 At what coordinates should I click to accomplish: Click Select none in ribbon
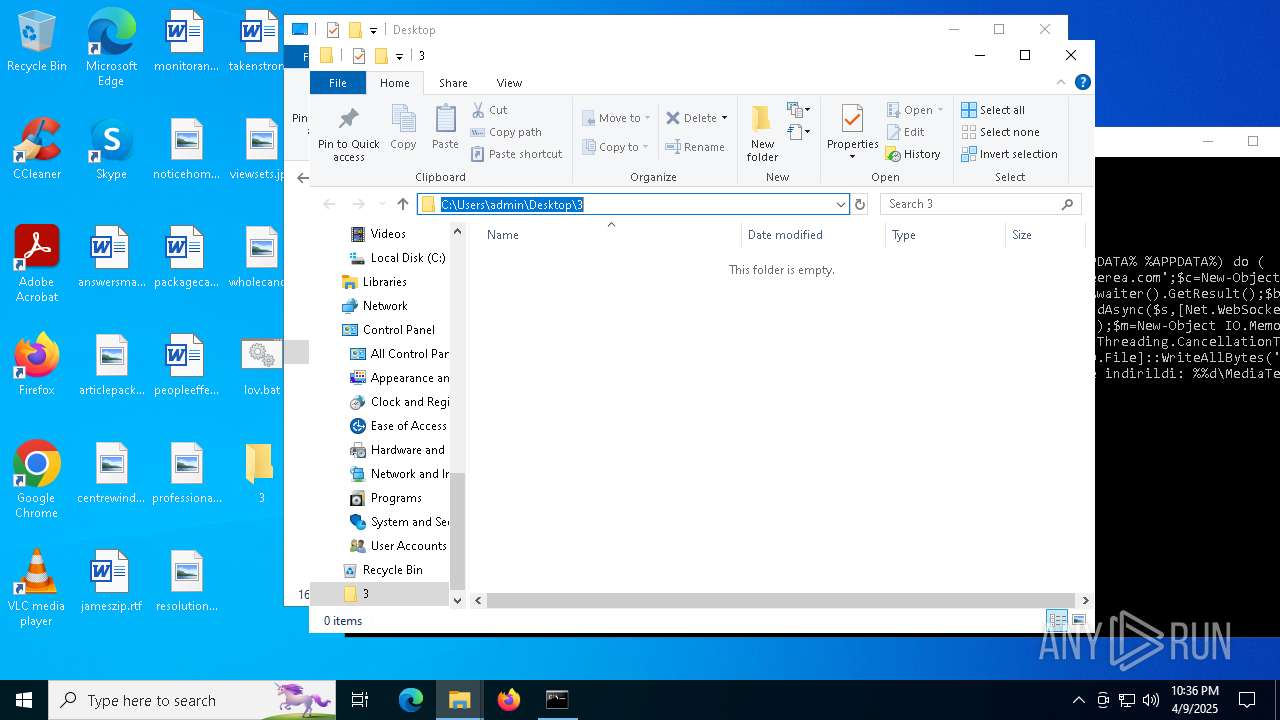(1000, 132)
